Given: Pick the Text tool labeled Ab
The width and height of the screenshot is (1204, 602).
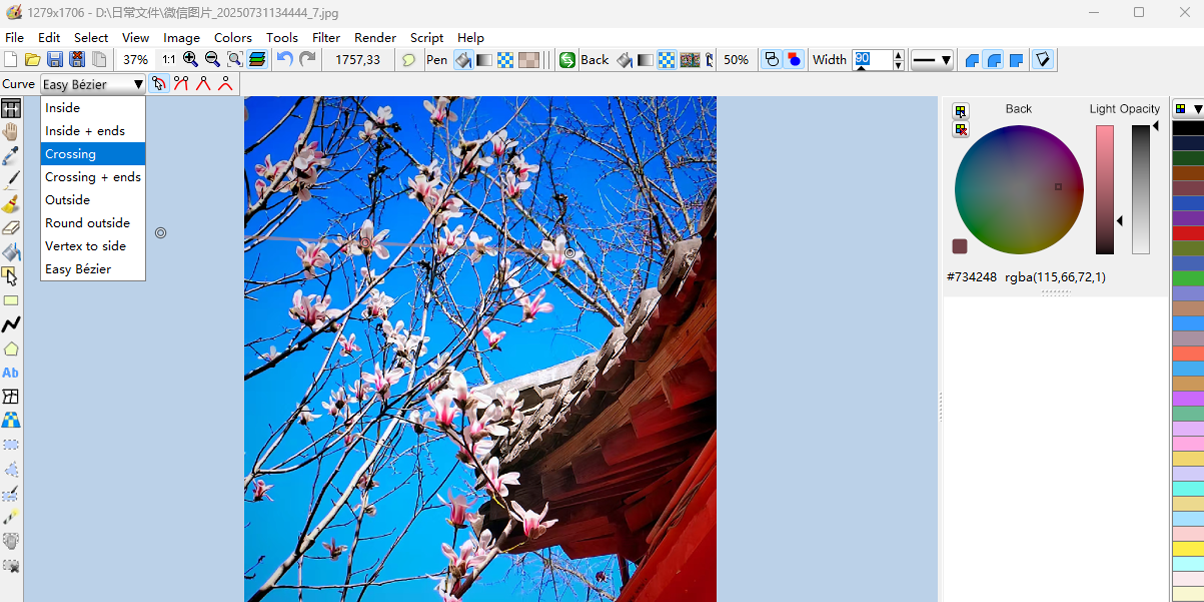Looking at the screenshot, I should tap(11, 373).
